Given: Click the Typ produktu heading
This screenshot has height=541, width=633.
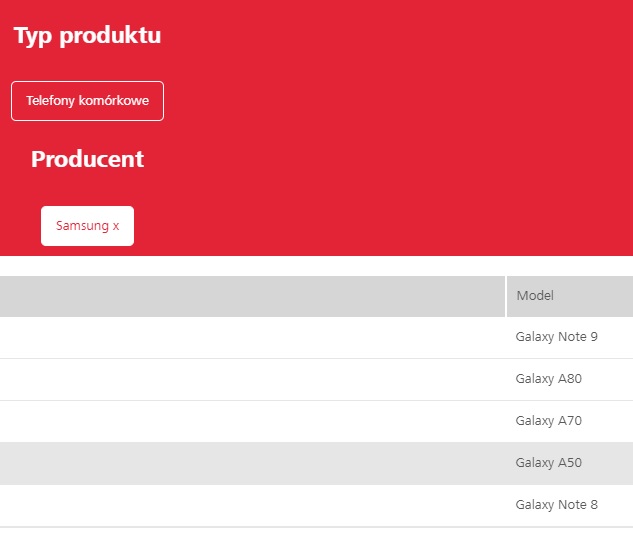Looking at the screenshot, I should point(87,36).
